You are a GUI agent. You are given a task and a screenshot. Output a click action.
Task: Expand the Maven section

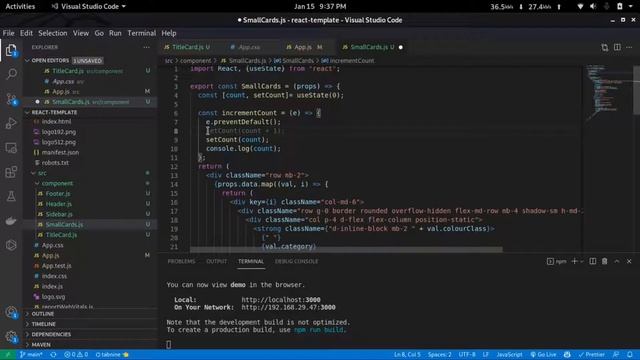(41, 344)
